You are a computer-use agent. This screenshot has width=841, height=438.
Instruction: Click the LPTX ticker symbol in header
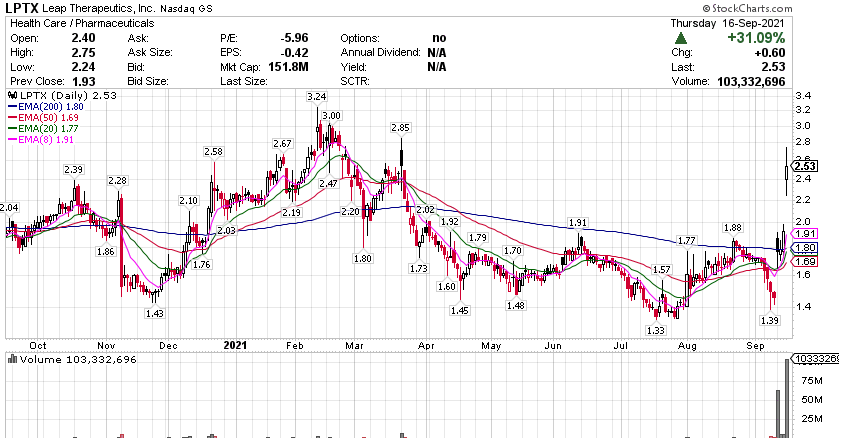(21, 8)
